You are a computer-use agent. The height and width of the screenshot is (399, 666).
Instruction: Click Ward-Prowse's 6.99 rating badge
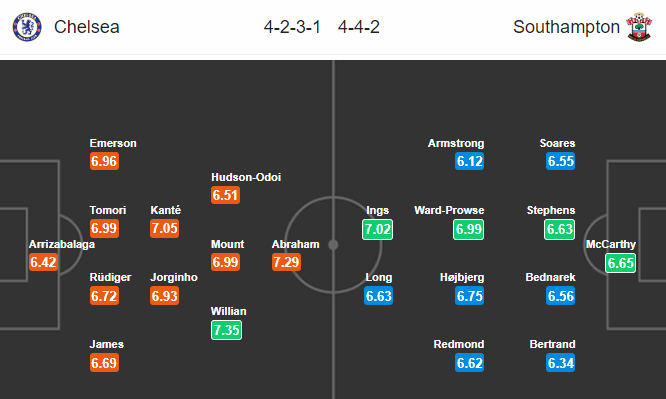click(468, 229)
